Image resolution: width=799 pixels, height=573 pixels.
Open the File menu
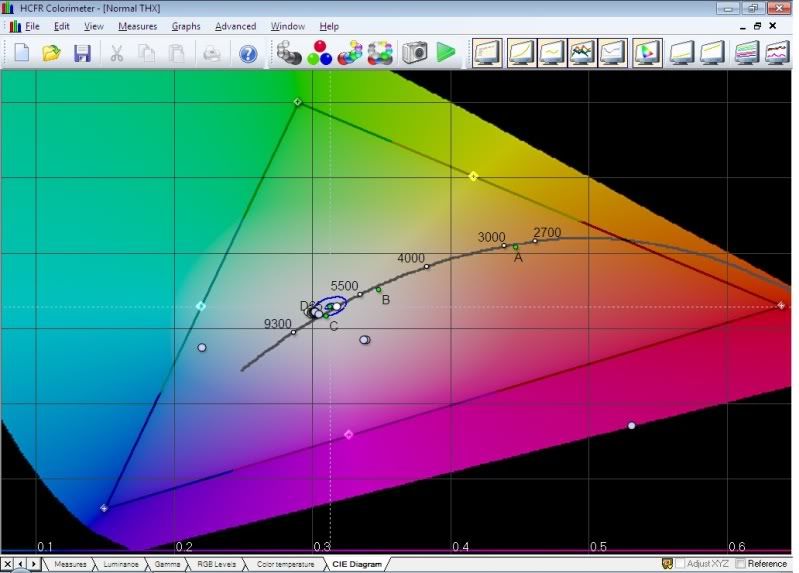point(32,27)
